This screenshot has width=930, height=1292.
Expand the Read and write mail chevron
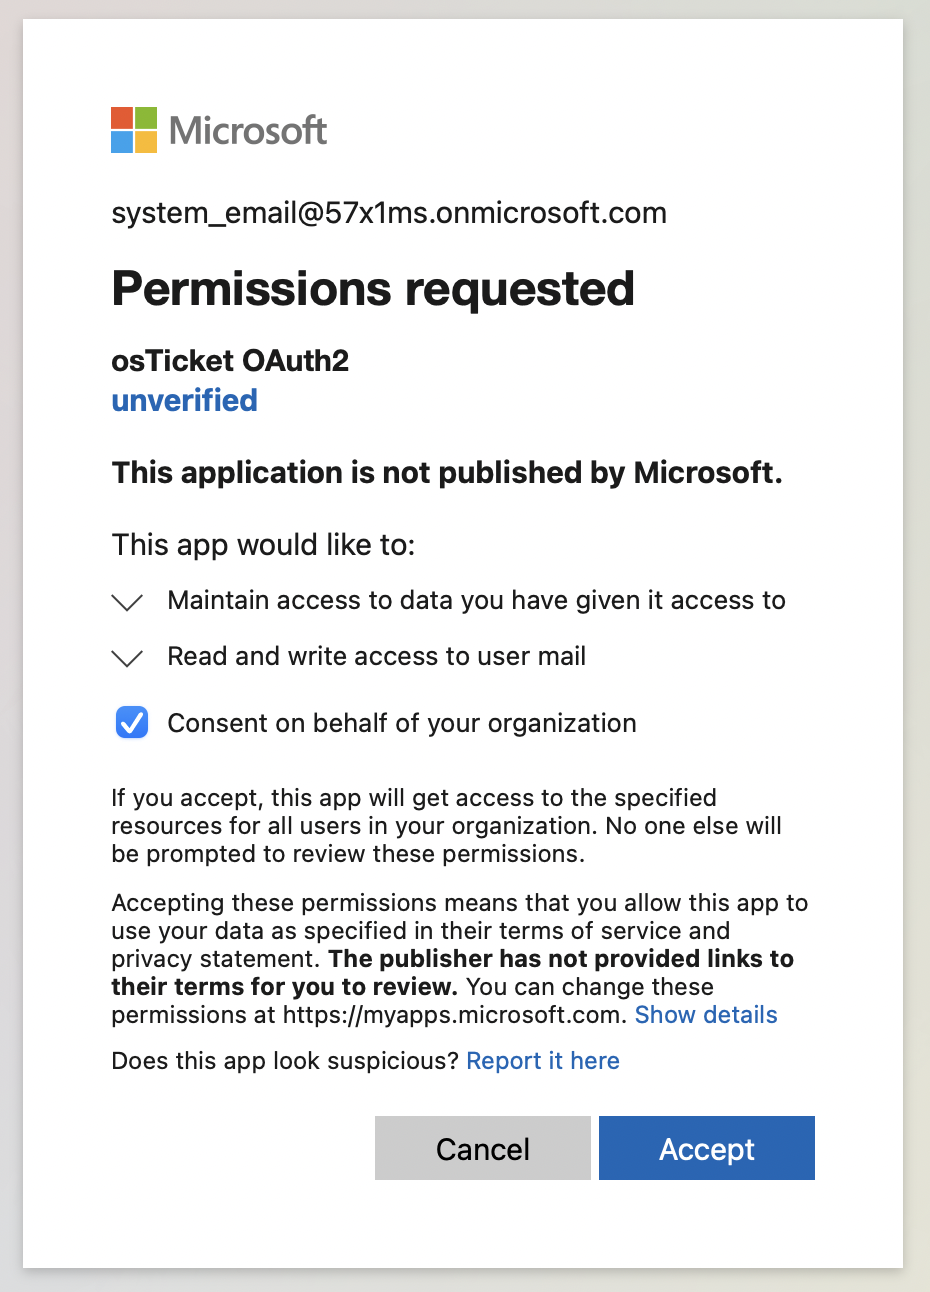pos(127,658)
